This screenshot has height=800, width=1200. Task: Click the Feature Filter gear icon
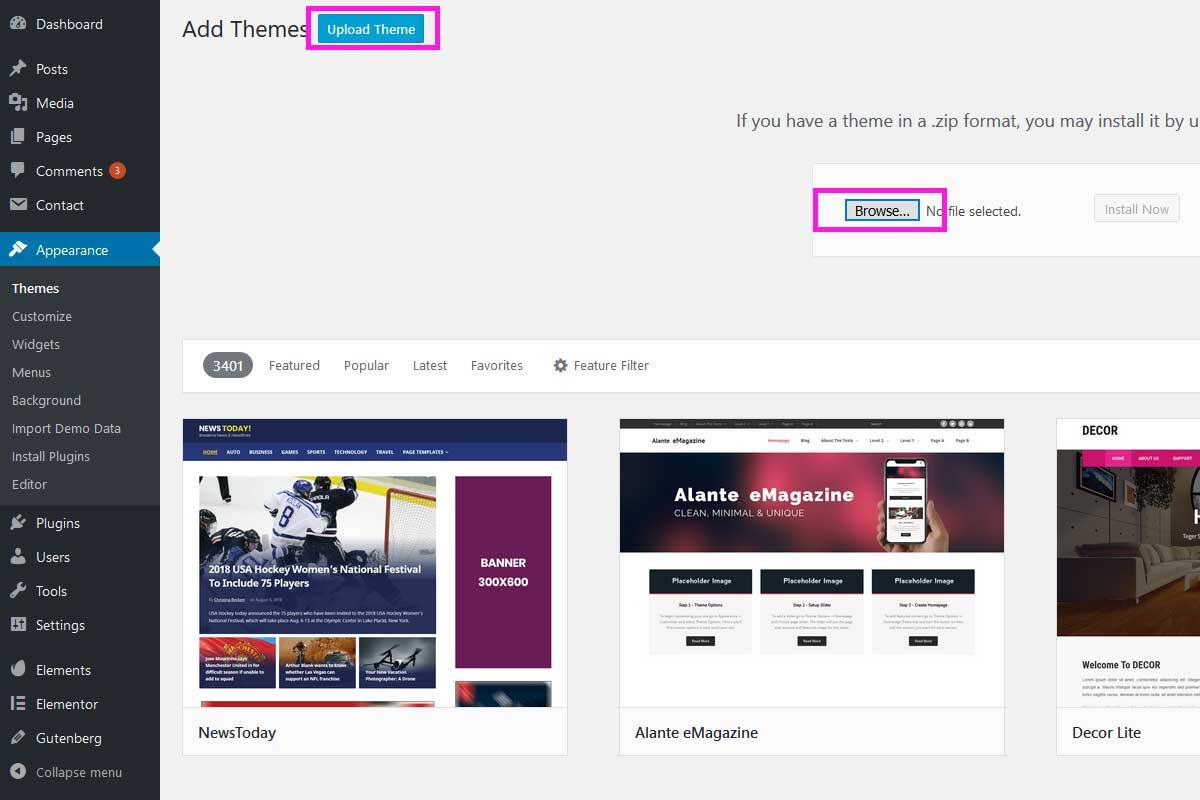pos(561,366)
